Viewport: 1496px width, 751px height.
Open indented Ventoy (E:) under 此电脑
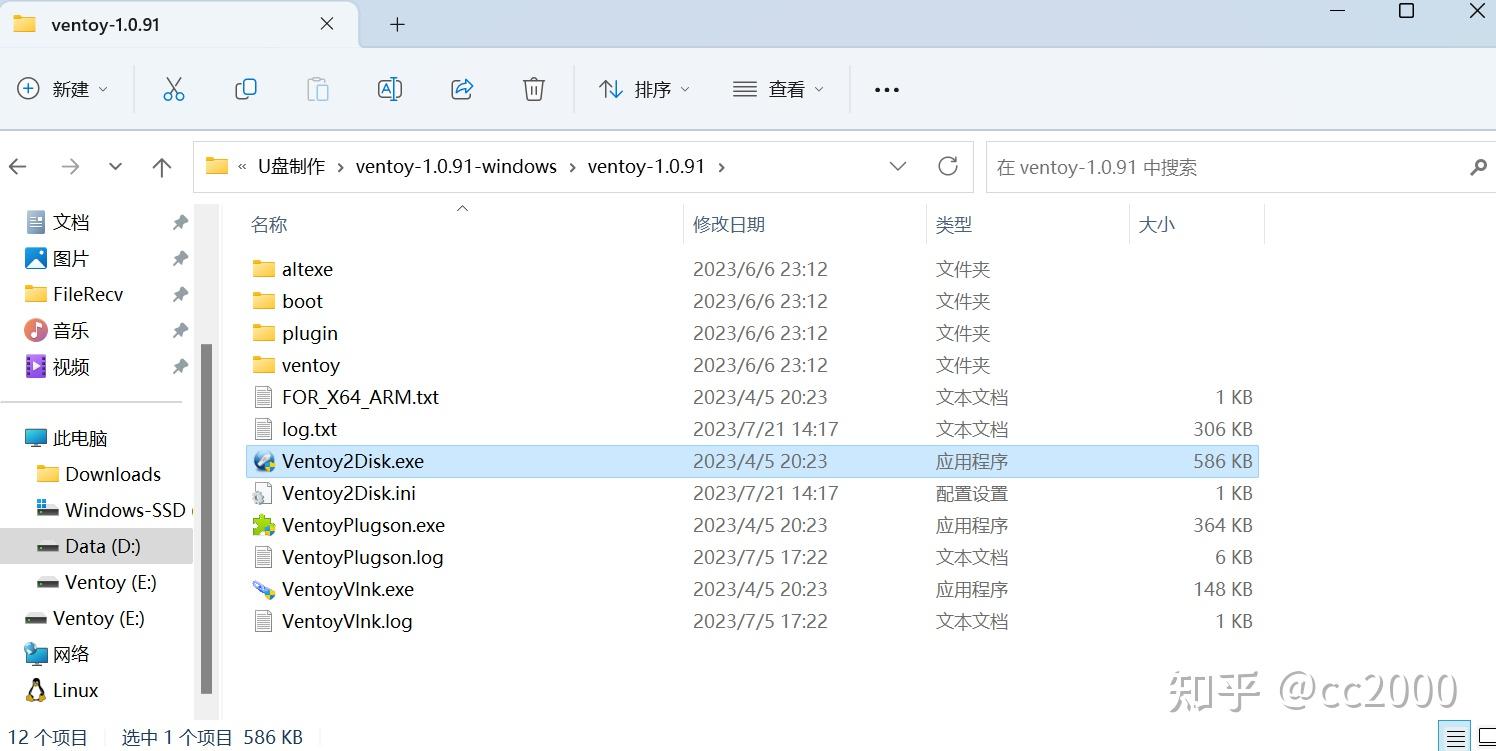[x=110, y=582]
